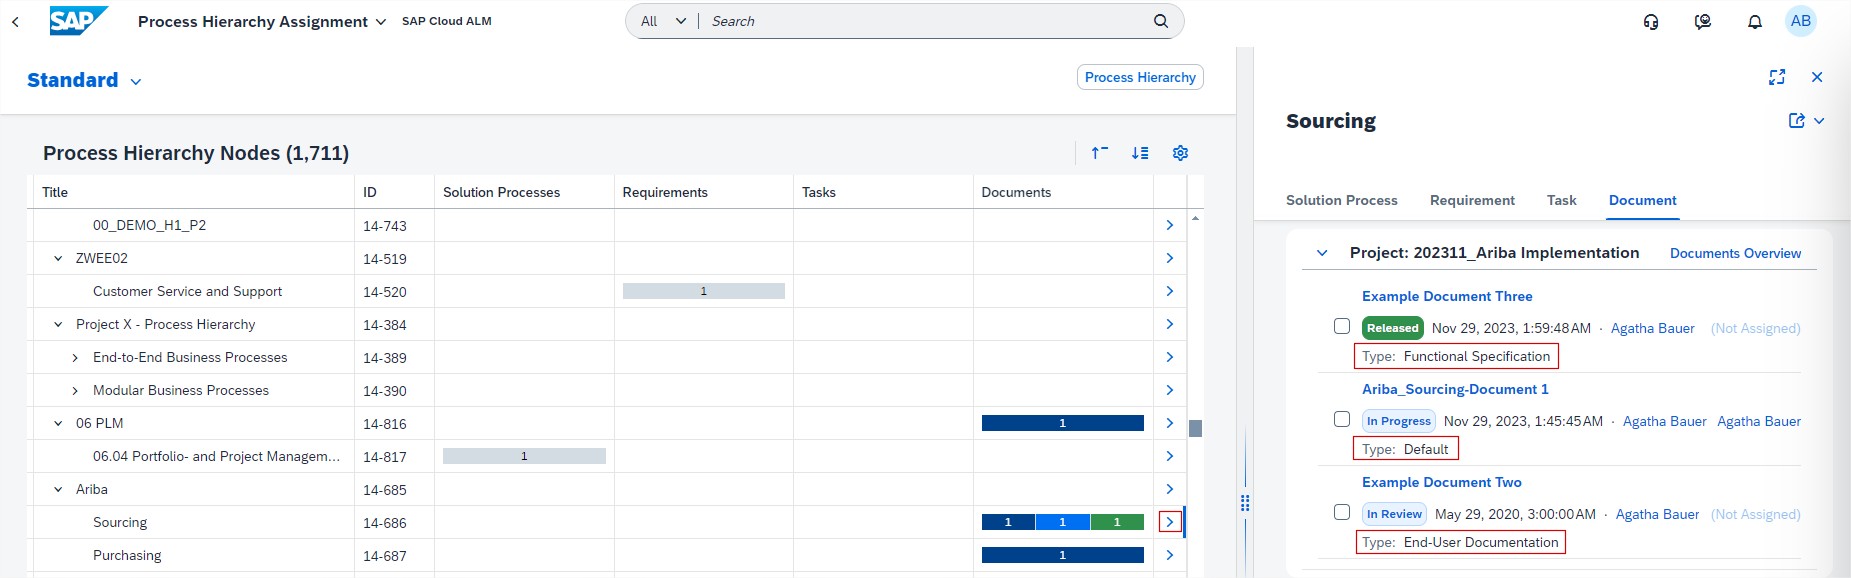Open Agatha Bauer link under Example Document Three
The height and width of the screenshot is (578, 1851).
click(1652, 328)
